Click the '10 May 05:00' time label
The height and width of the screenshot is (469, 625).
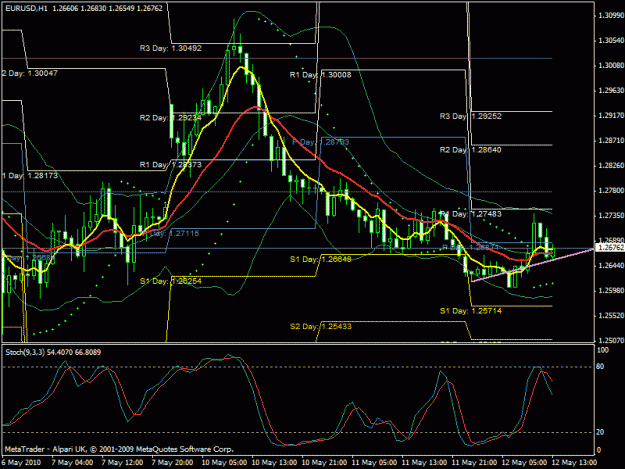(x=224, y=463)
